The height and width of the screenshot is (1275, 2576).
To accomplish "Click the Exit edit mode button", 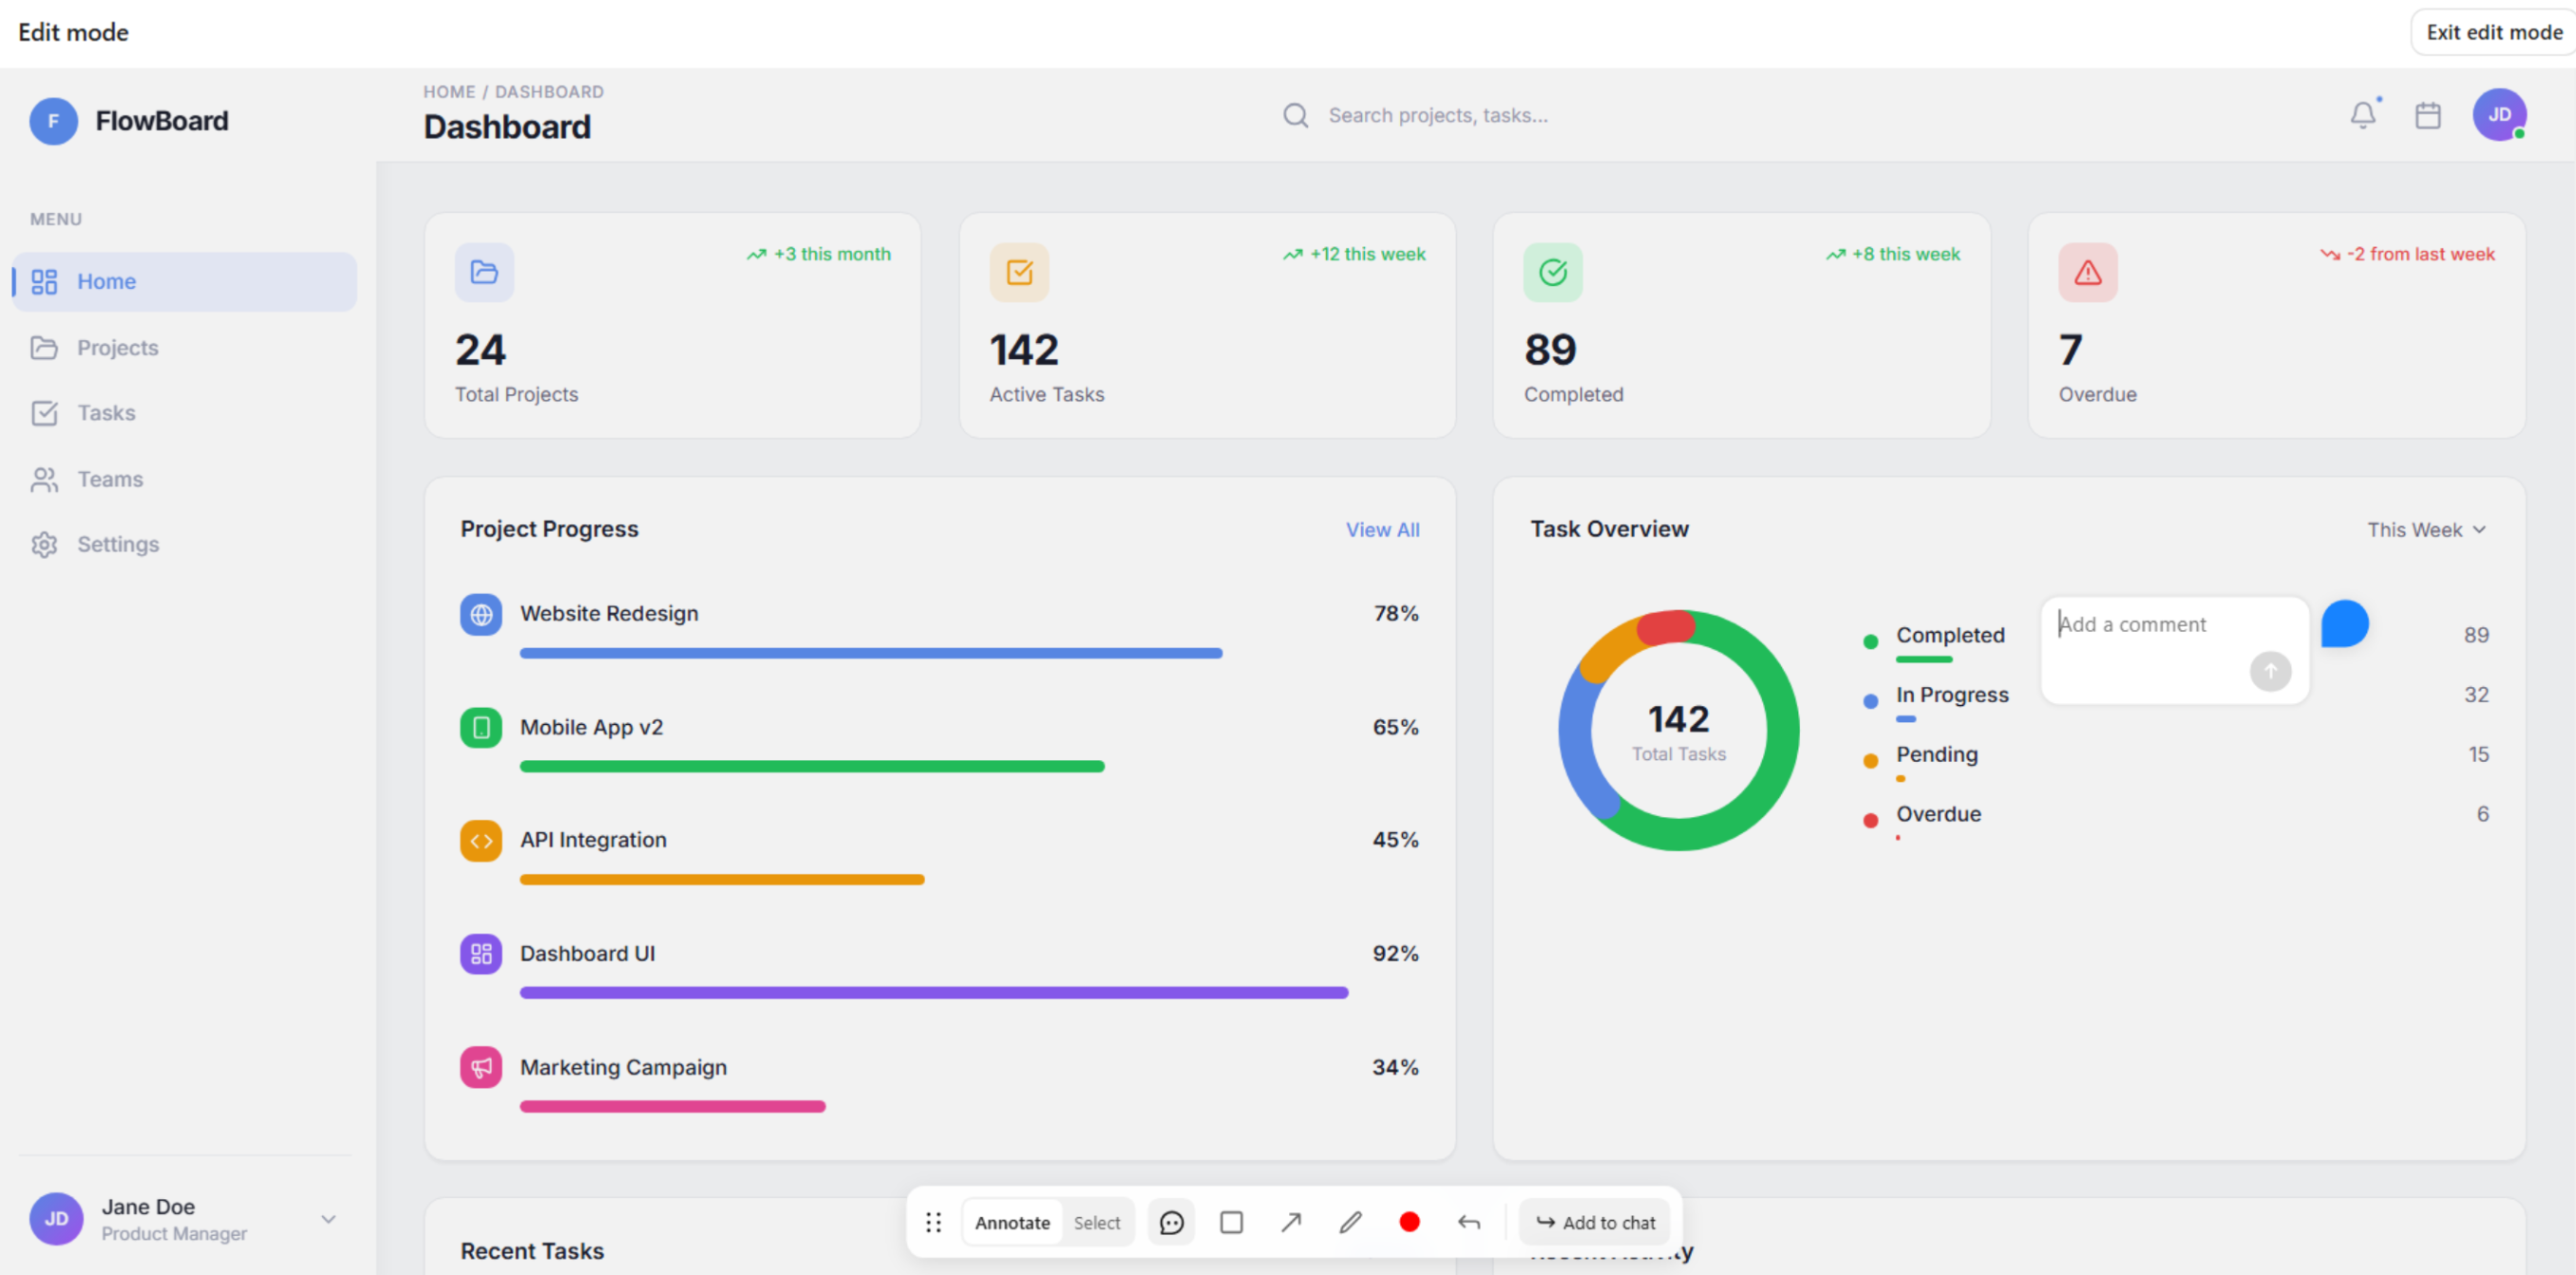I will click(2493, 32).
